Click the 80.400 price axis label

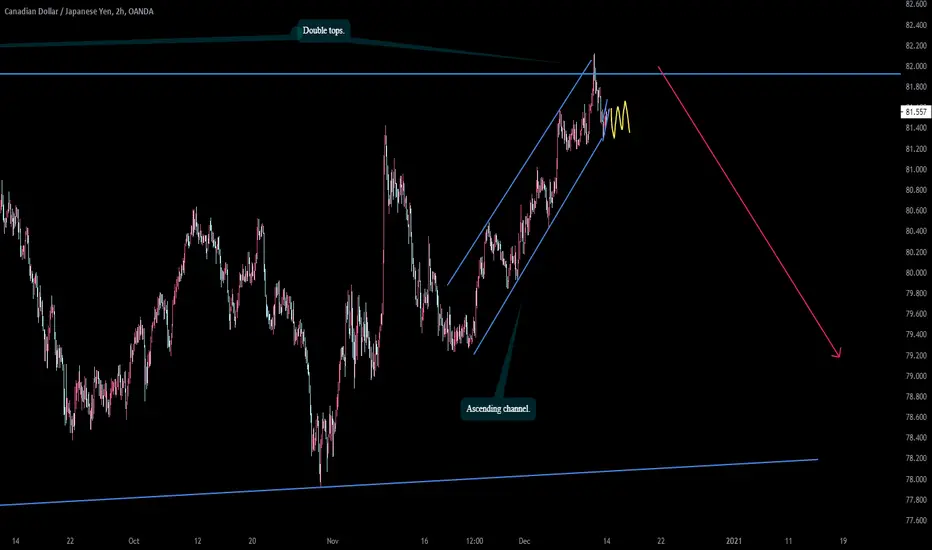(x=916, y=231)
